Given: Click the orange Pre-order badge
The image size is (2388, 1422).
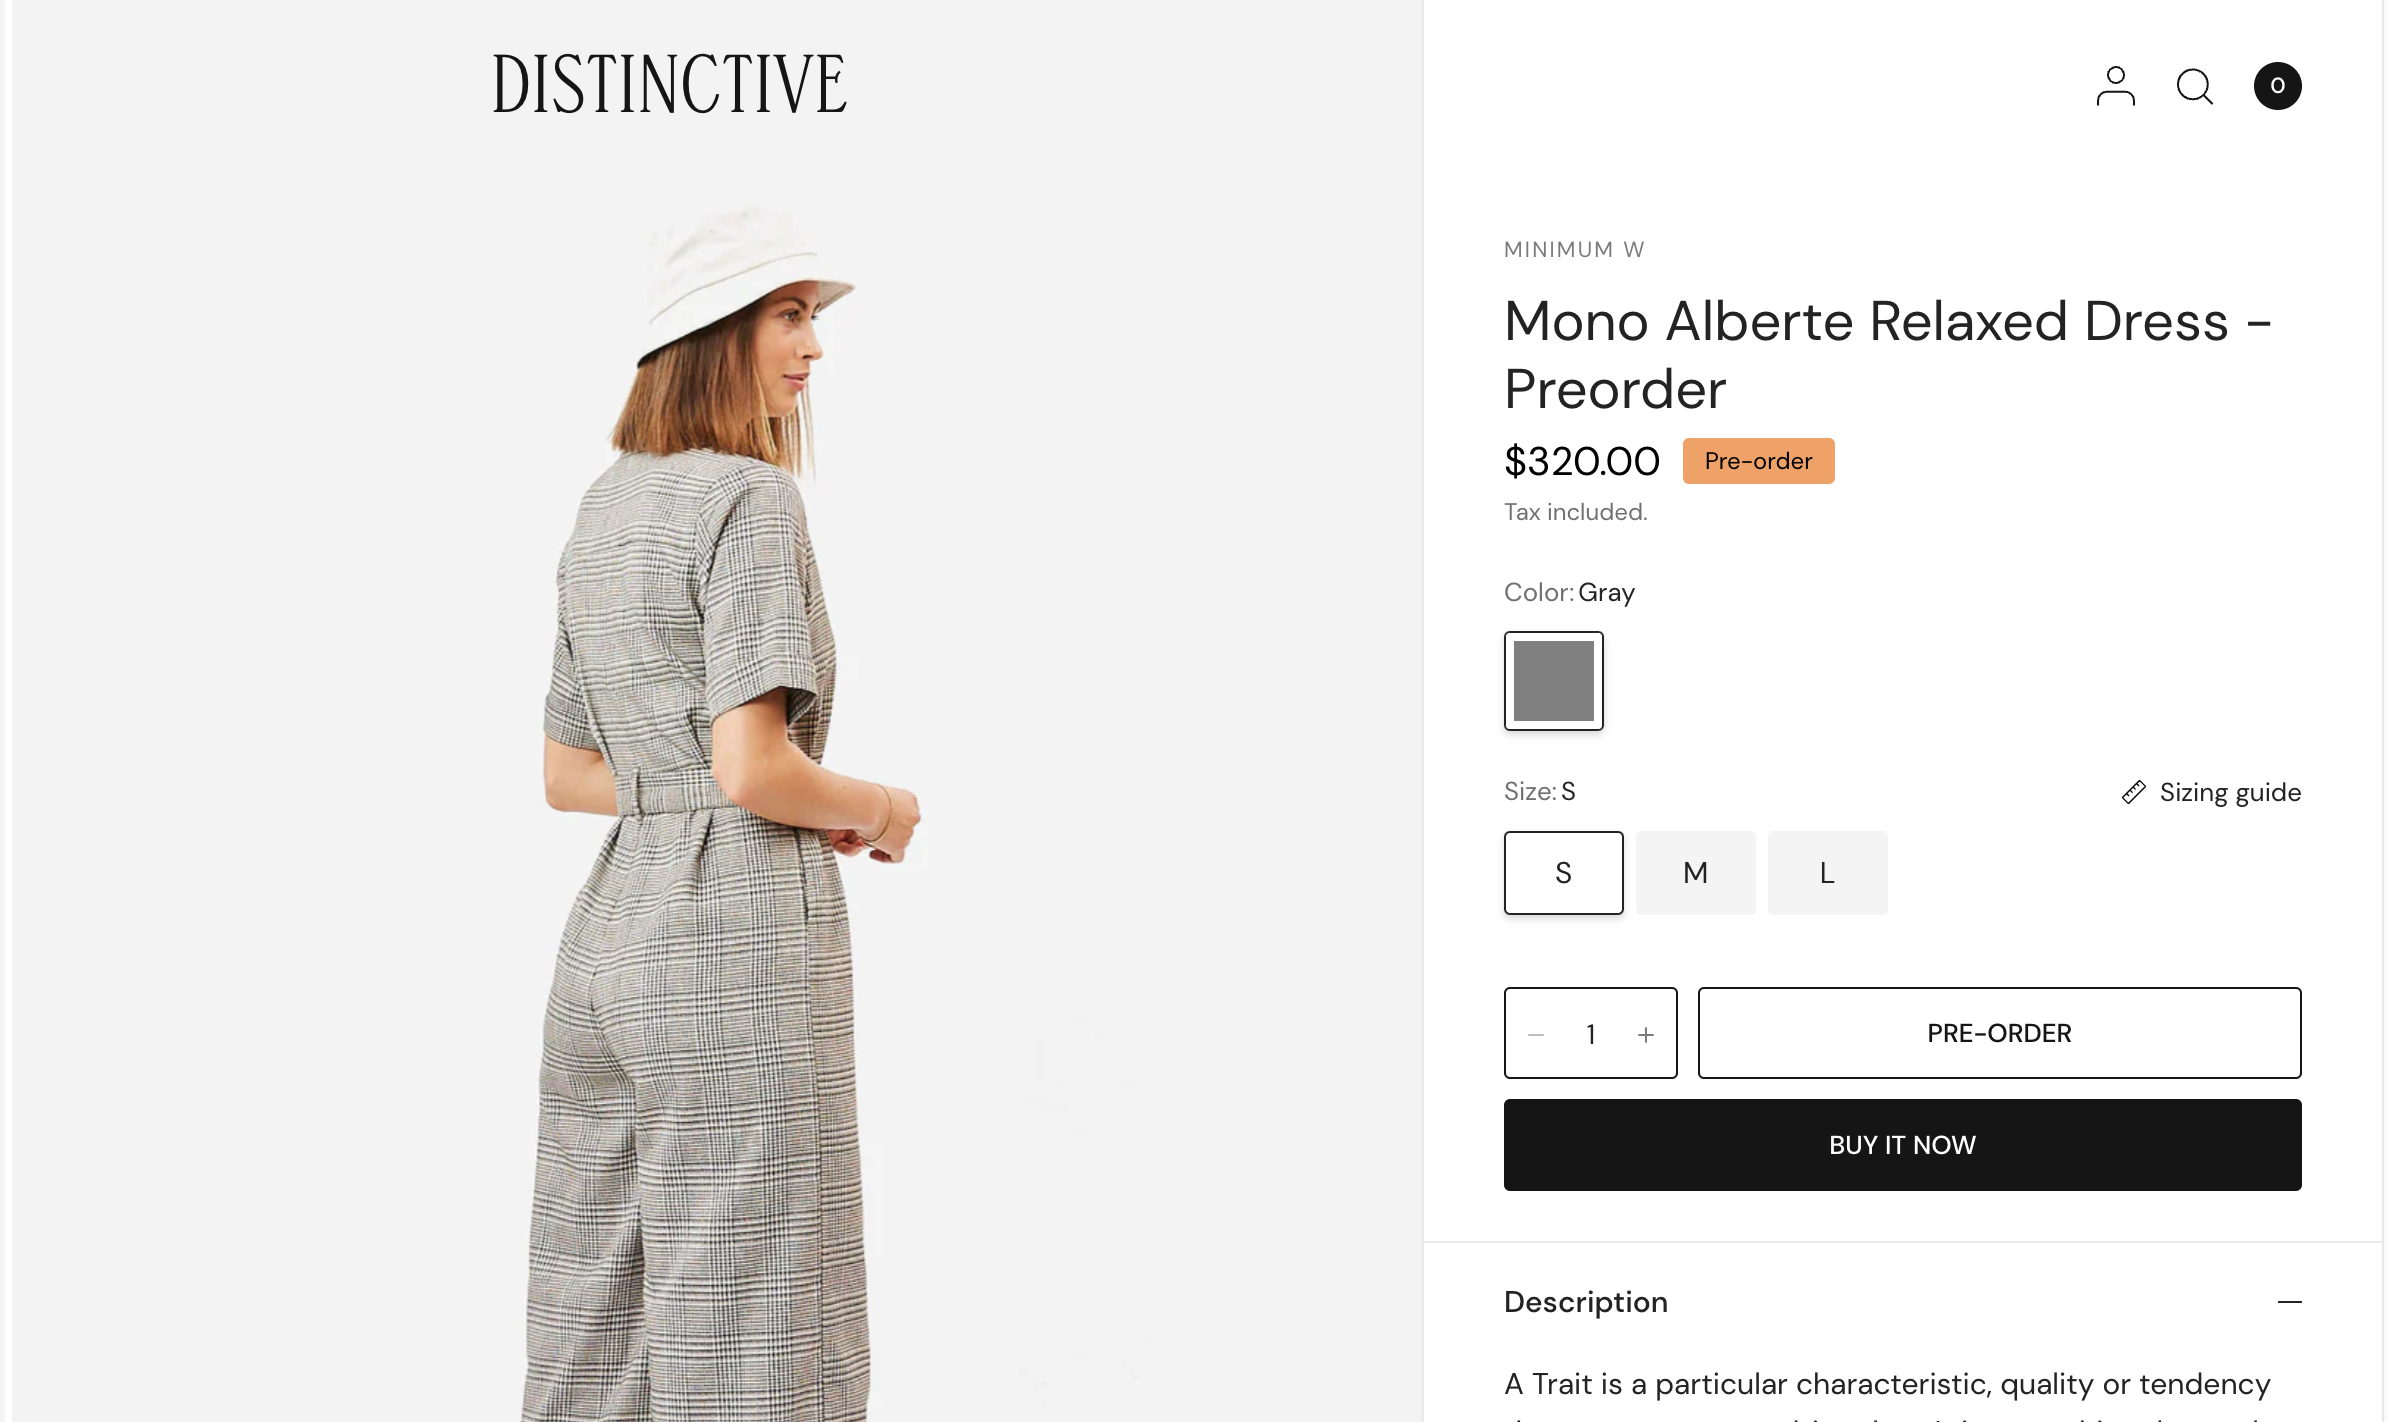Looking at the screenshot, I should [1758, 461].
